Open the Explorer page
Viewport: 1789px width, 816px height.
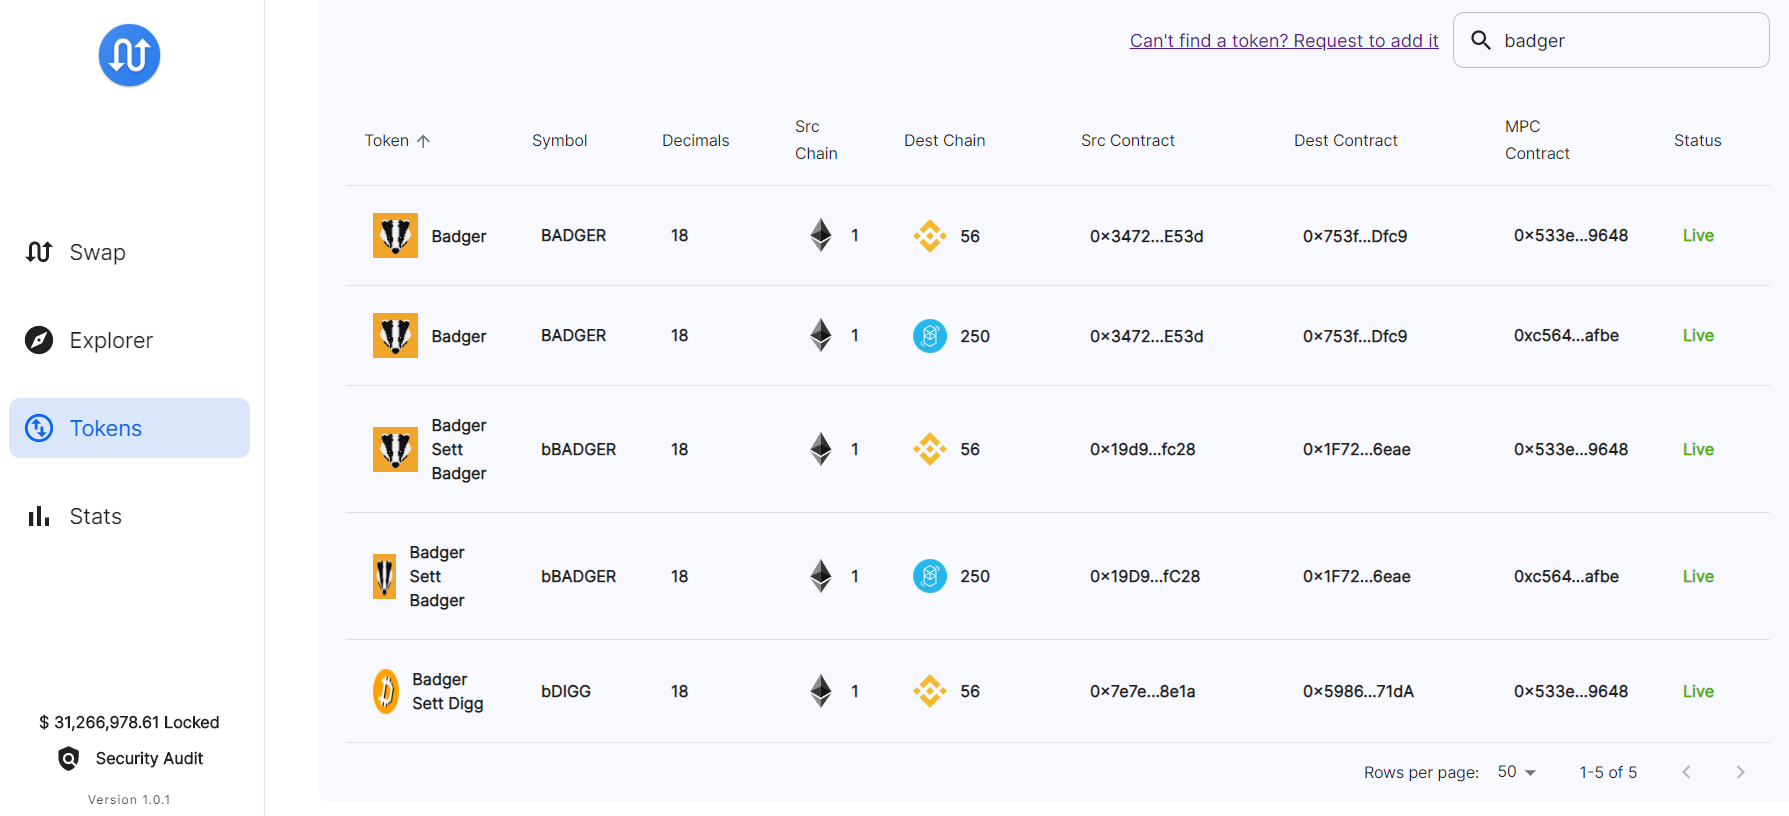click(x=129, y=340)
